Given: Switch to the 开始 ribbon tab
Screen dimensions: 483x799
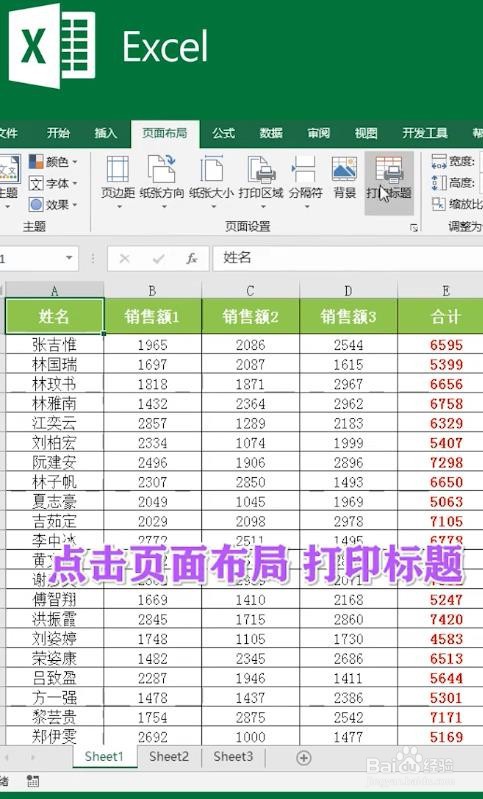Looking at the screenshot, I should coord(58,133).
